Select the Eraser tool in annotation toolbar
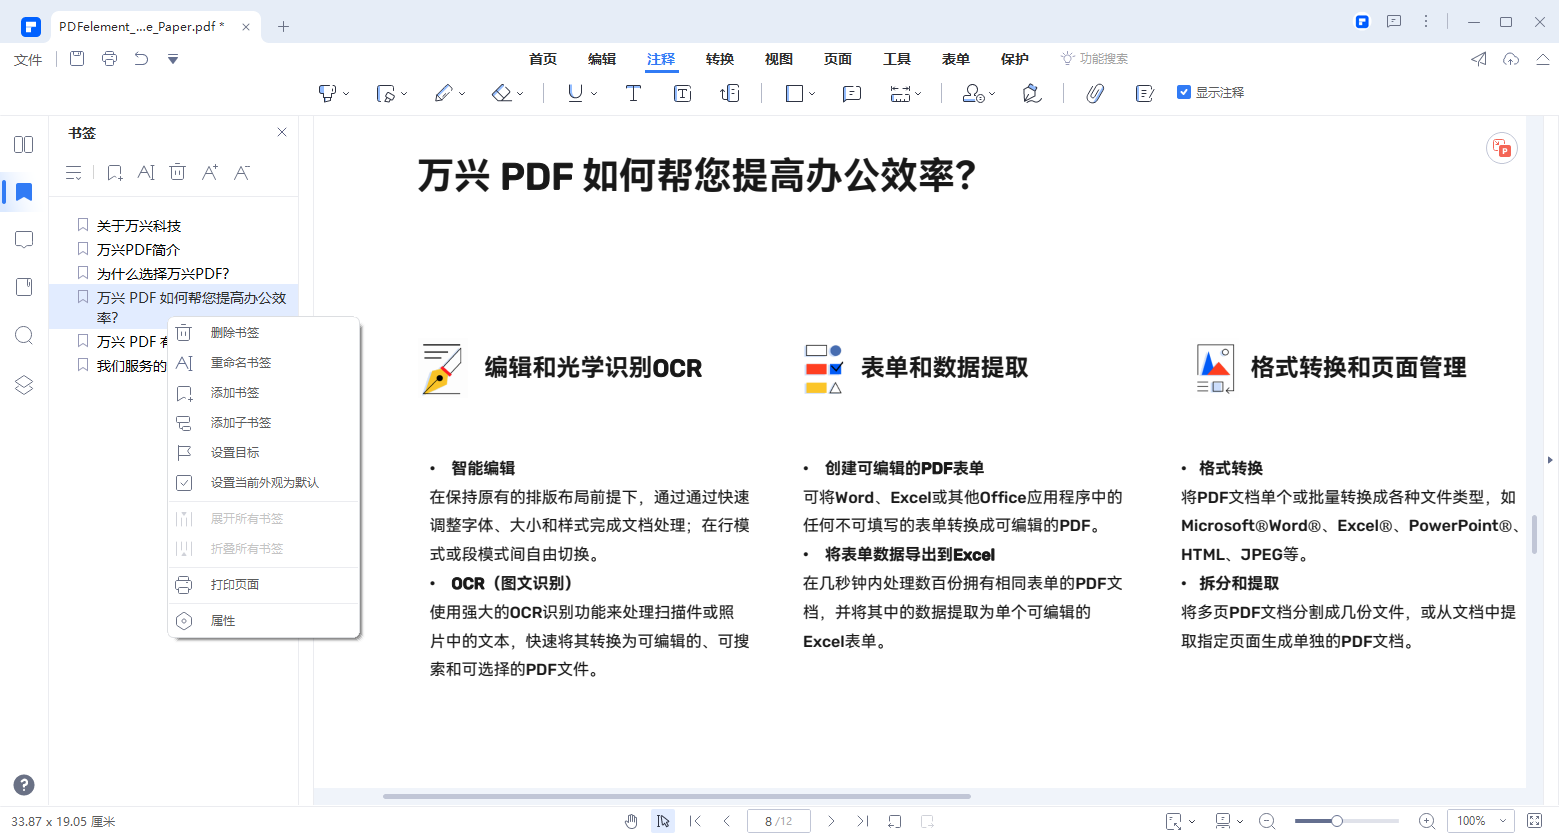 pos(500,92)
